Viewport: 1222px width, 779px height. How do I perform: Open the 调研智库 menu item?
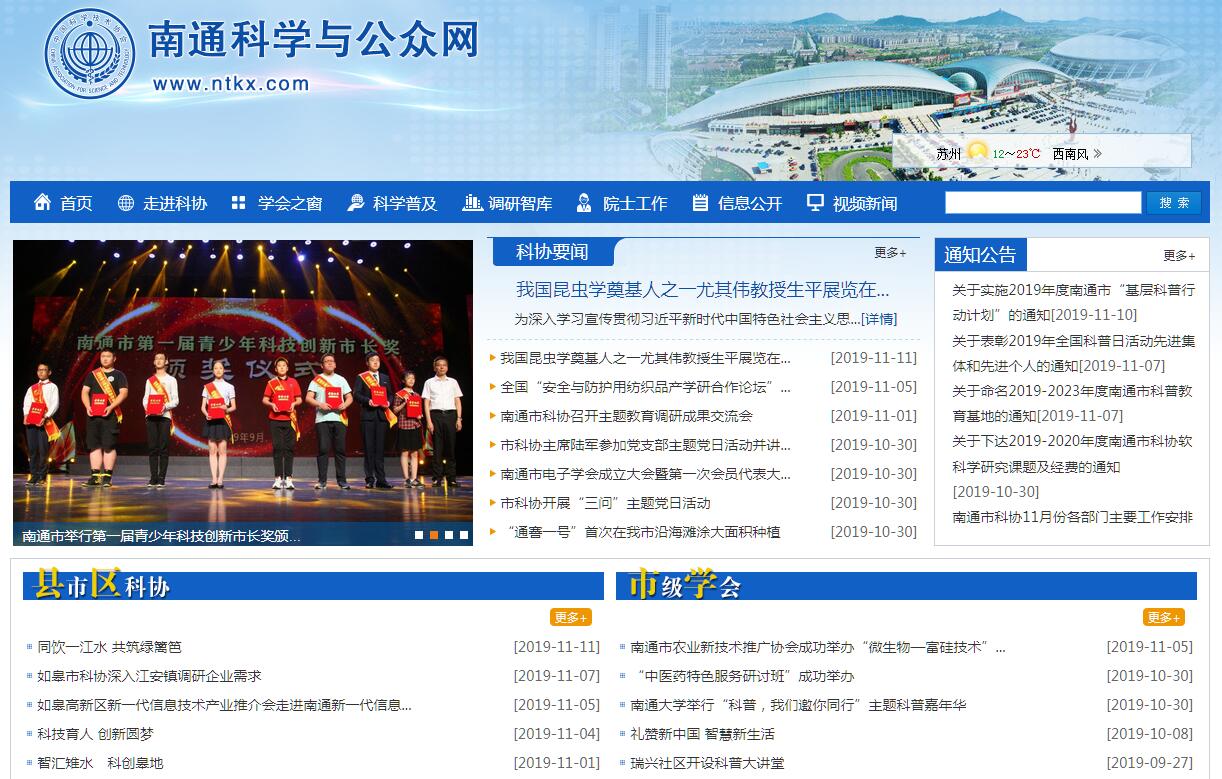[520, 203]
